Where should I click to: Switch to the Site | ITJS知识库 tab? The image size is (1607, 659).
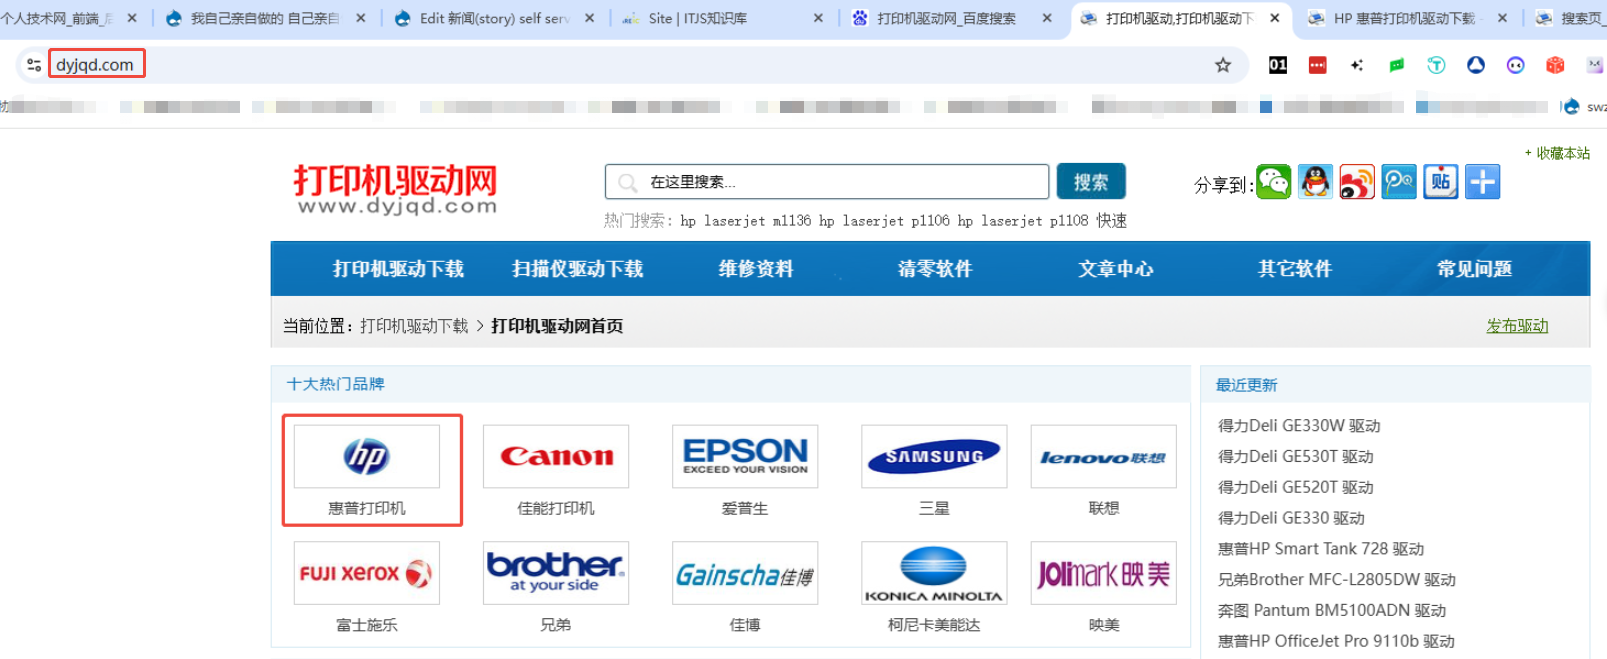723,18
